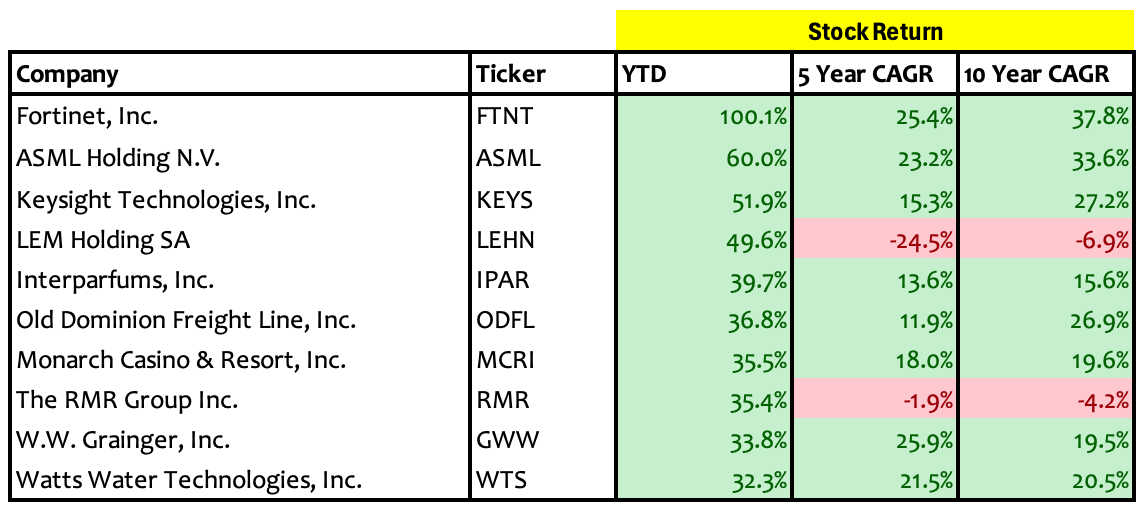Select the Fortinet, Inc. company cell
This screenshot has width=1142, height=512.
tap(239, 117)
